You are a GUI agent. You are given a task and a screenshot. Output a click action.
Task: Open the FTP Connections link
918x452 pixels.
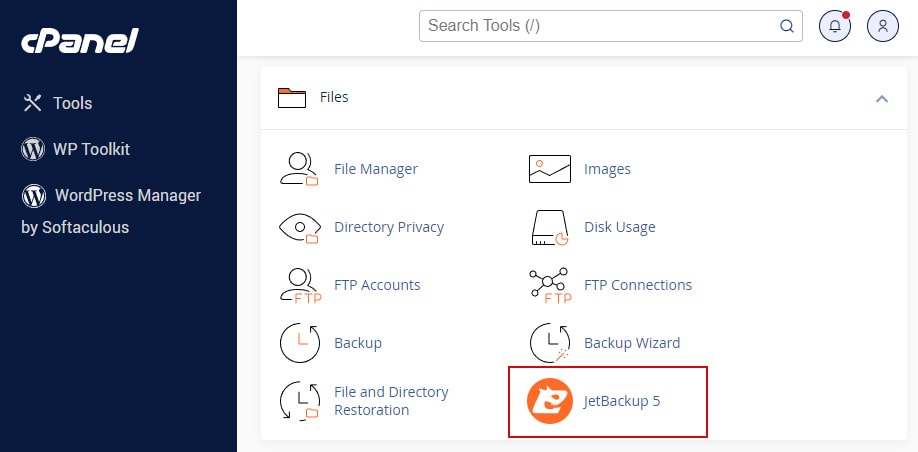coord(638,285)
